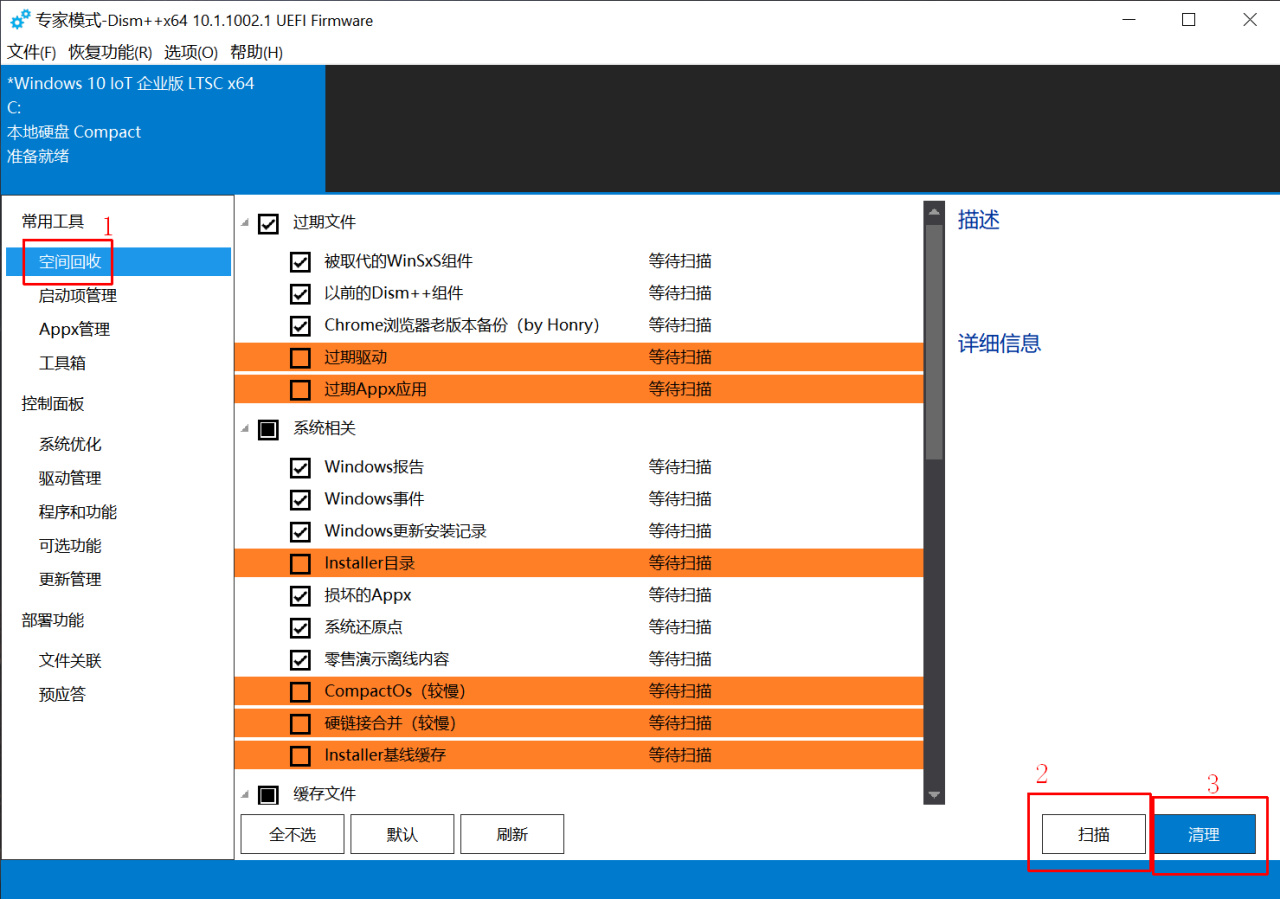Open 文件关联 in the sidebar
This screenshot has width=1280, height=899.
click(x=70, y=661)
